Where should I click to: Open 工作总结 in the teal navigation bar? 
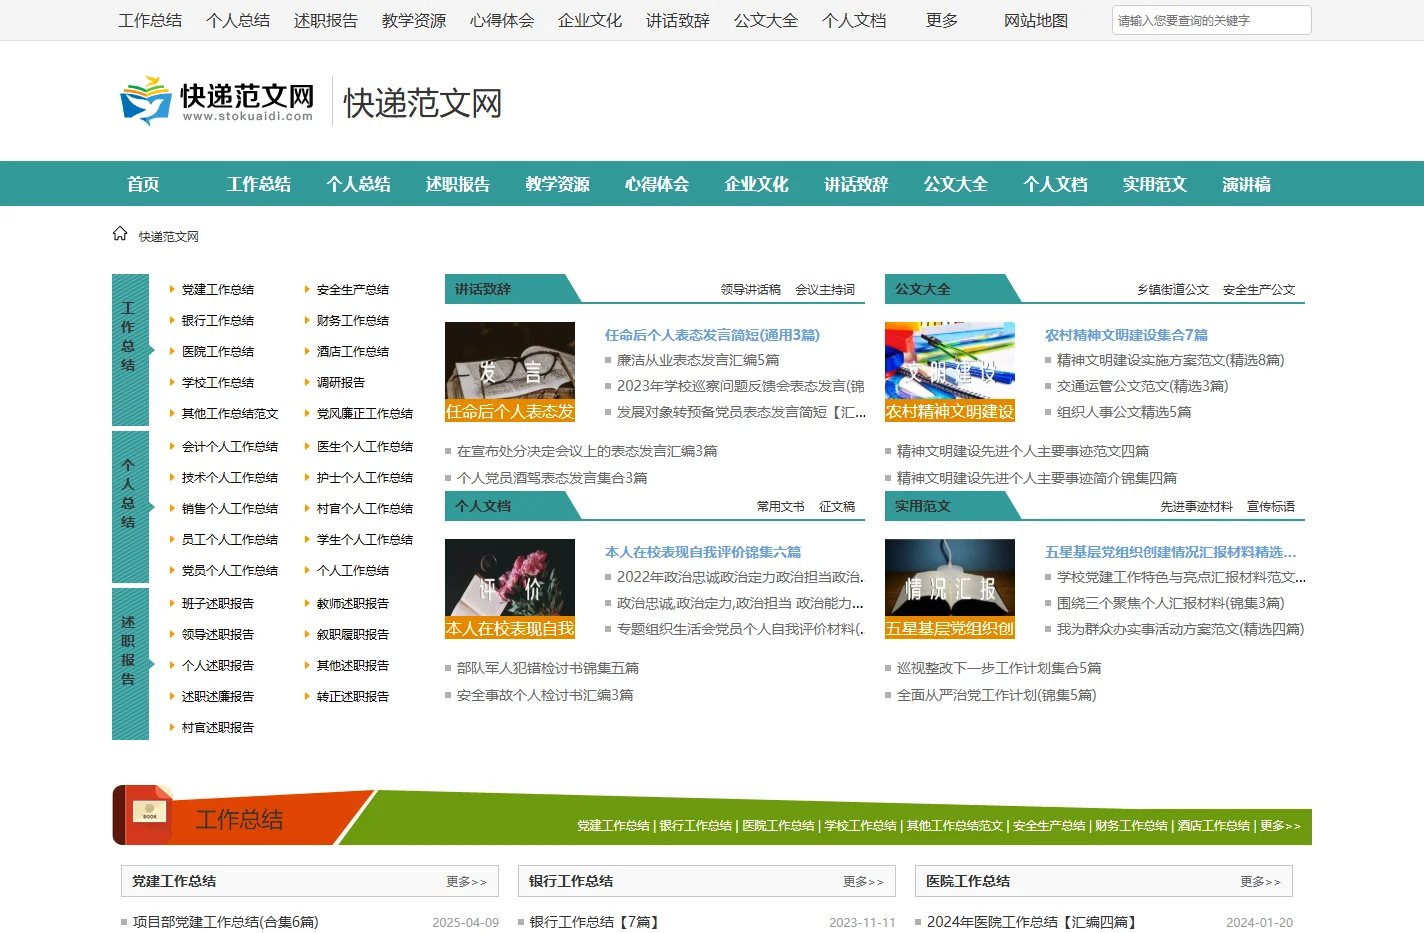[259, 184]
